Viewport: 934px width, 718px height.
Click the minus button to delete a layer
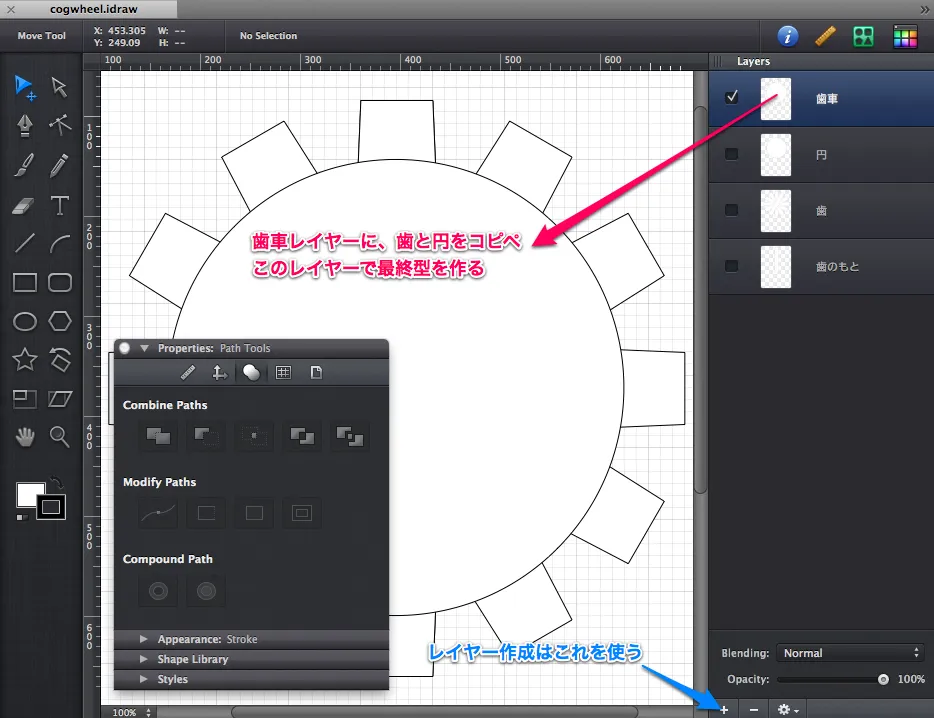pos(753,709)
